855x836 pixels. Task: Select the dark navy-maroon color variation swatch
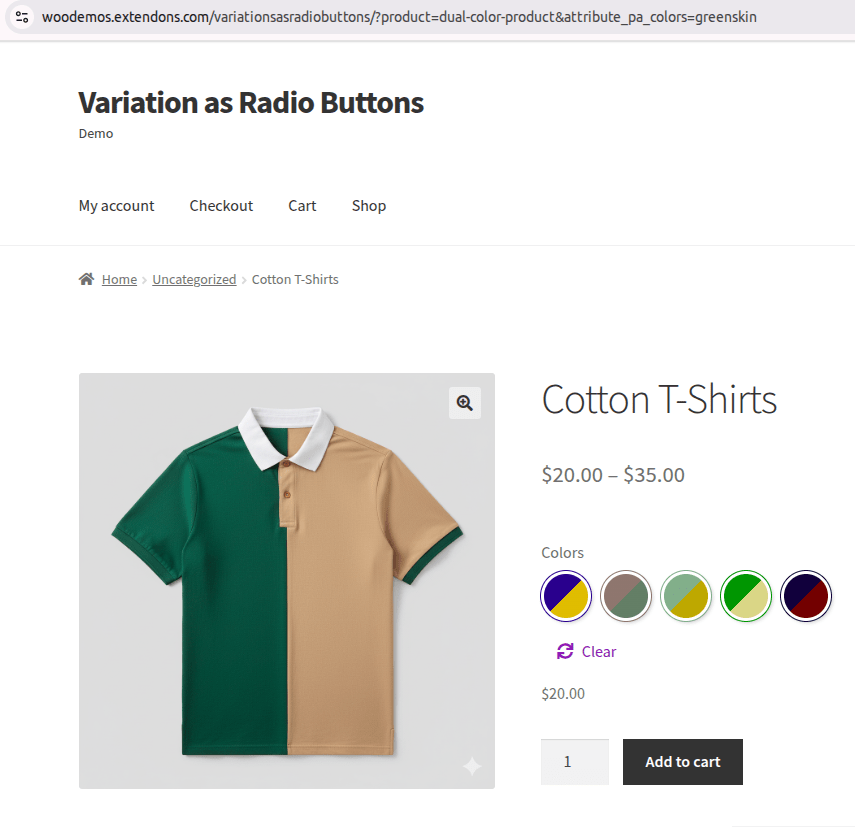pyautogui.click(x=806, y=595)
